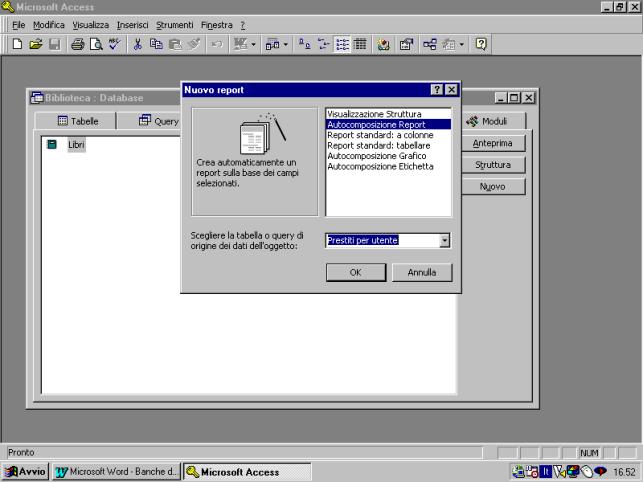Switch to Microsoft Word taskbar button
This screenshot has height=482, width=643.
[x=117, y=472]
